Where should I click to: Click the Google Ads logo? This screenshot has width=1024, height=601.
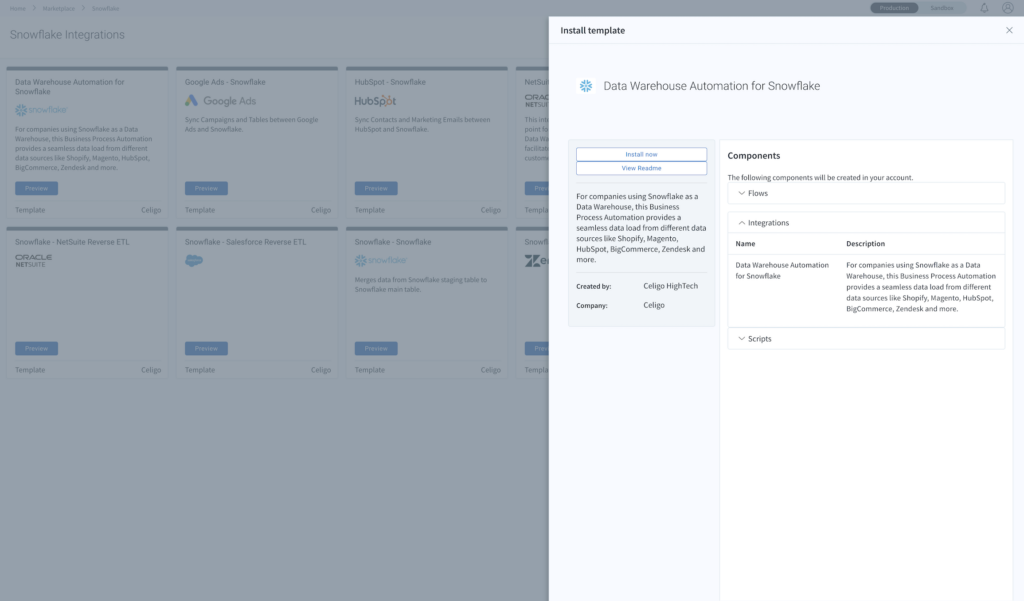tap(220, 101)
